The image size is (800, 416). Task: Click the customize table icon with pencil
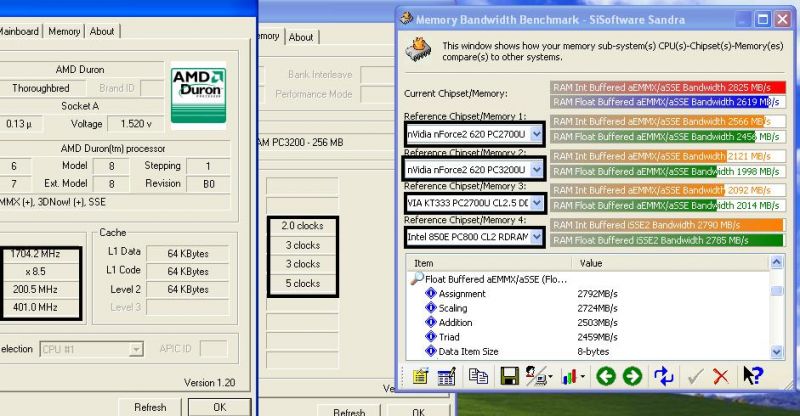pyautogui.click(x=446, y=377)
